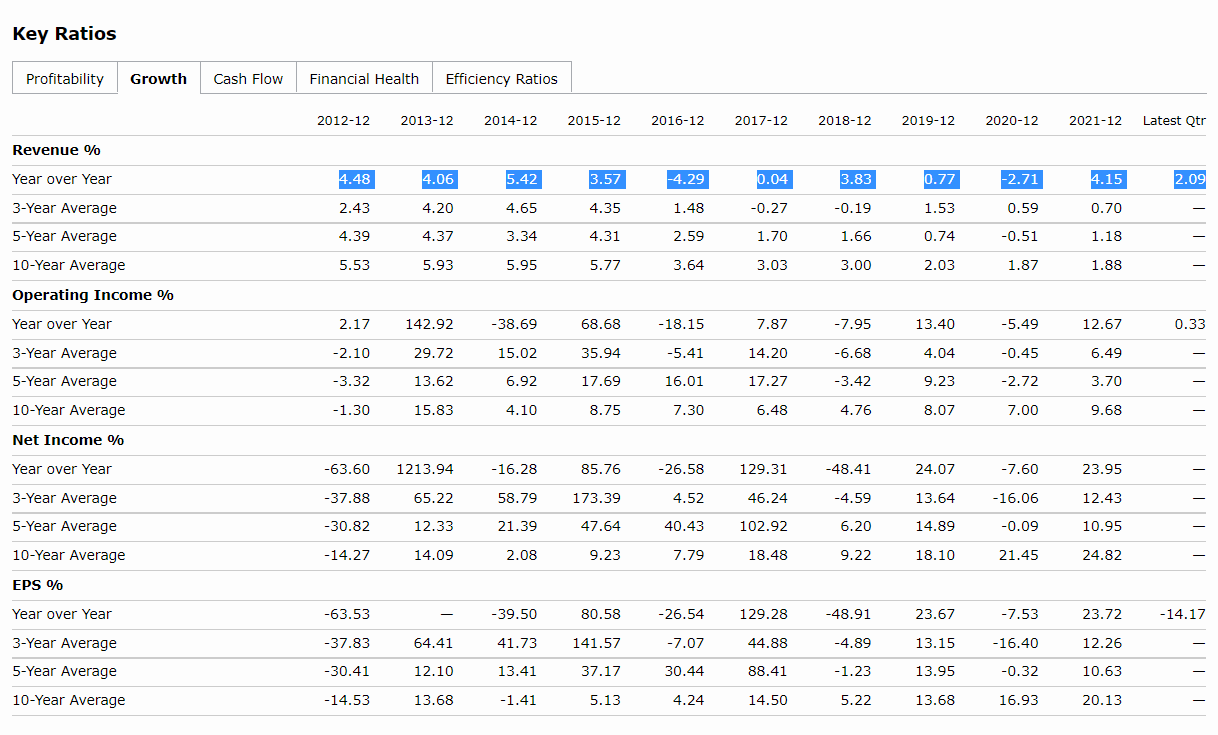This screenshot has height=735, width=1218.
Task: Switch to the Cash Flow tab
Action: pos(248,79)
